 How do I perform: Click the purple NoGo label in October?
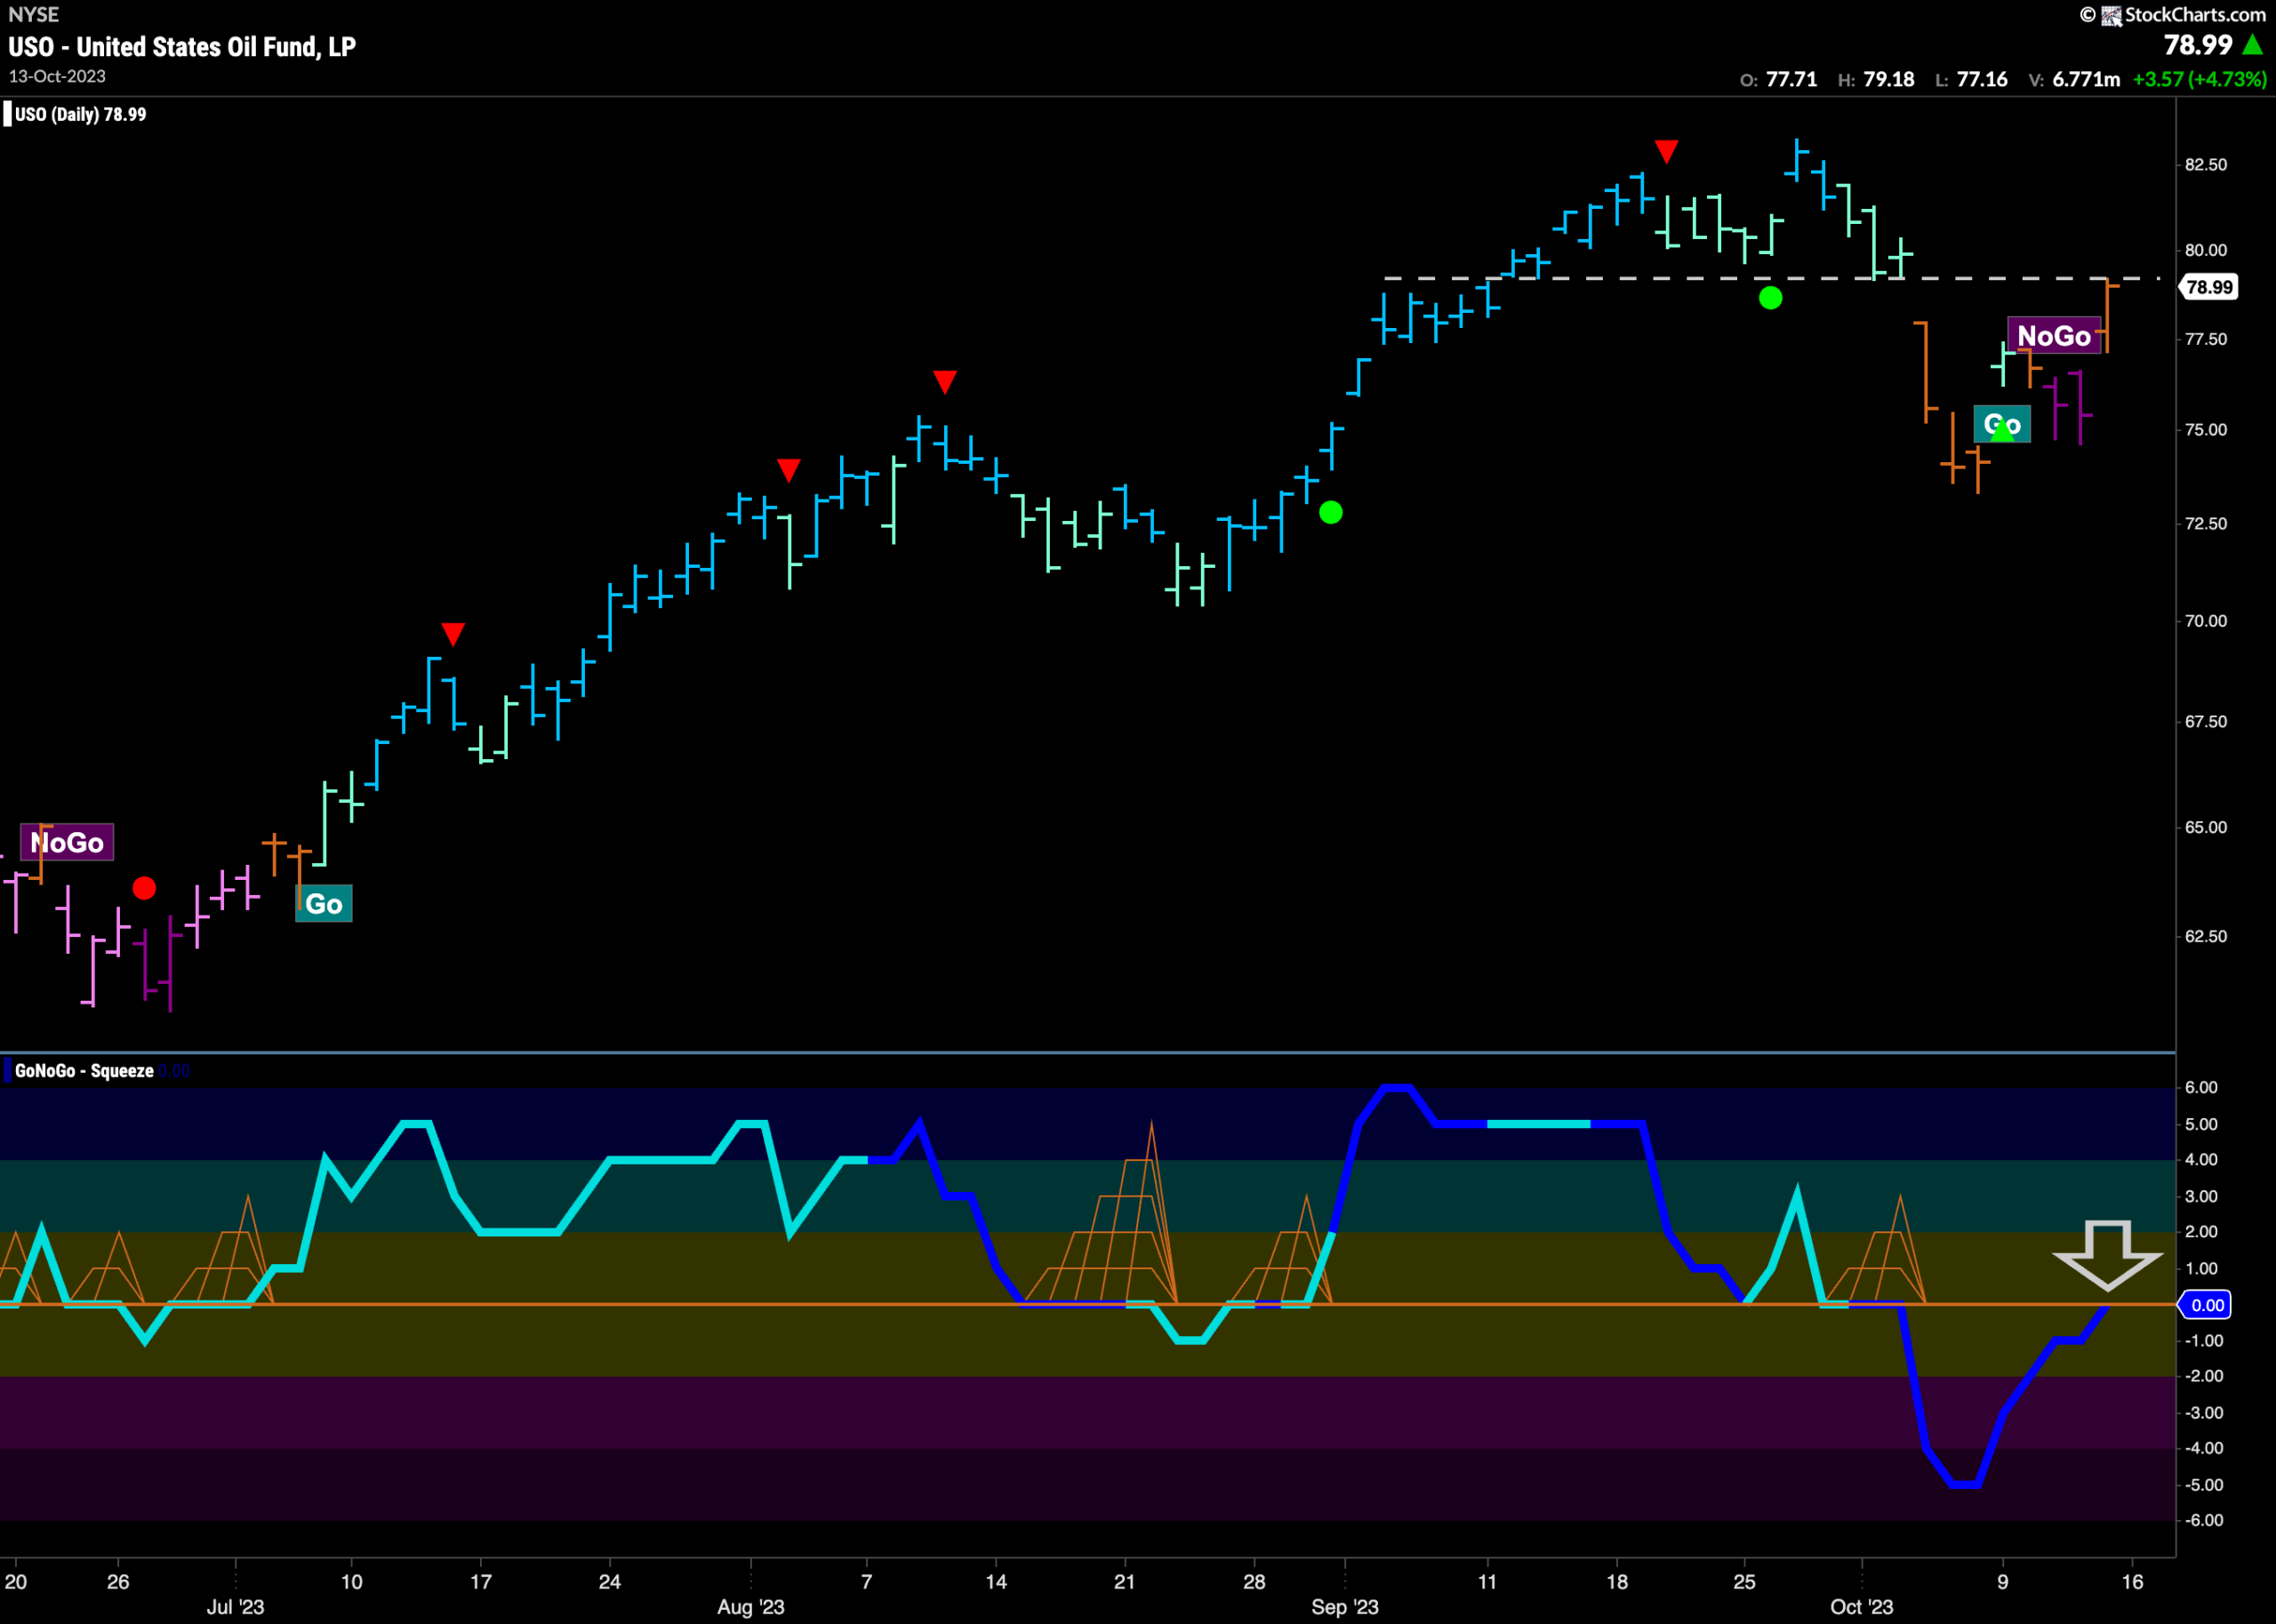[2054, 336]
